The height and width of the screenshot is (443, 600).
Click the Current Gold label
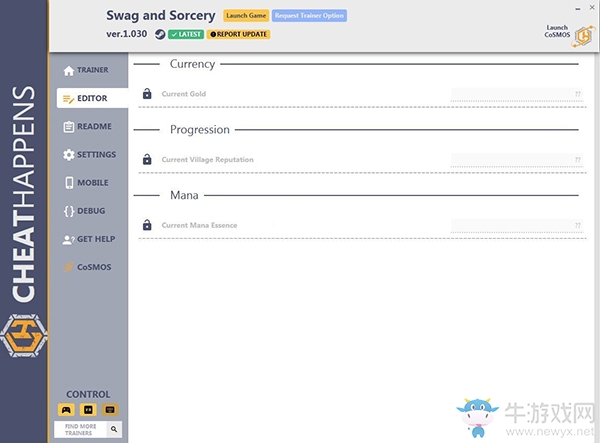coord(184,94)
